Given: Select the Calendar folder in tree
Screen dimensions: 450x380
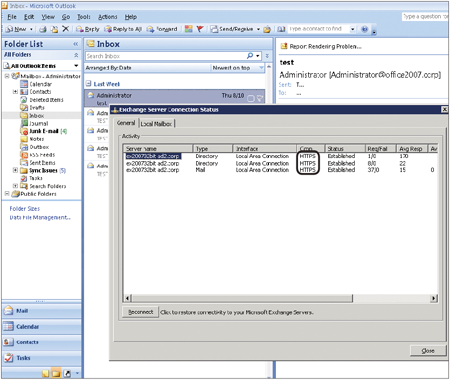Looking at the screenshot, I should (x=36, y=84).
